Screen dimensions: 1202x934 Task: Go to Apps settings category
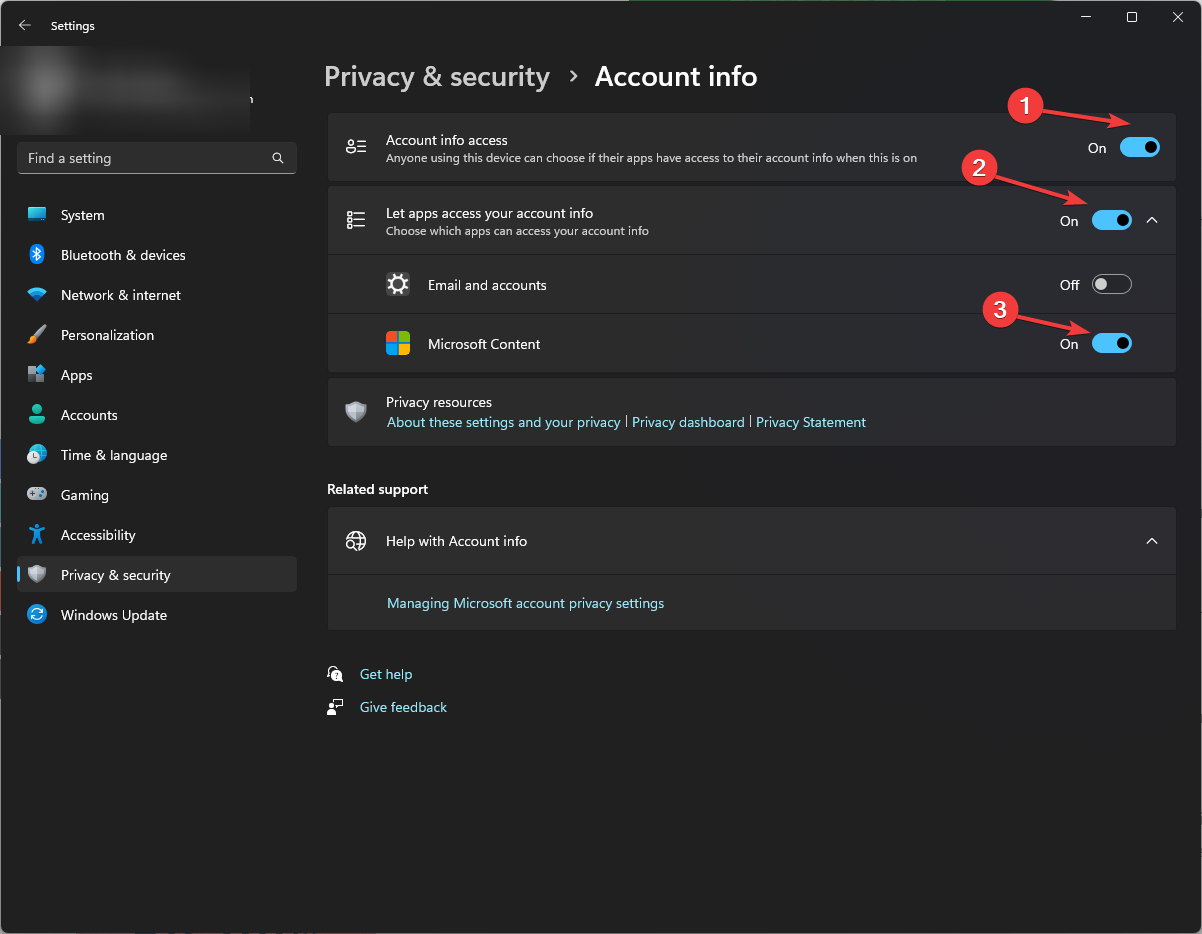[76, 375]
